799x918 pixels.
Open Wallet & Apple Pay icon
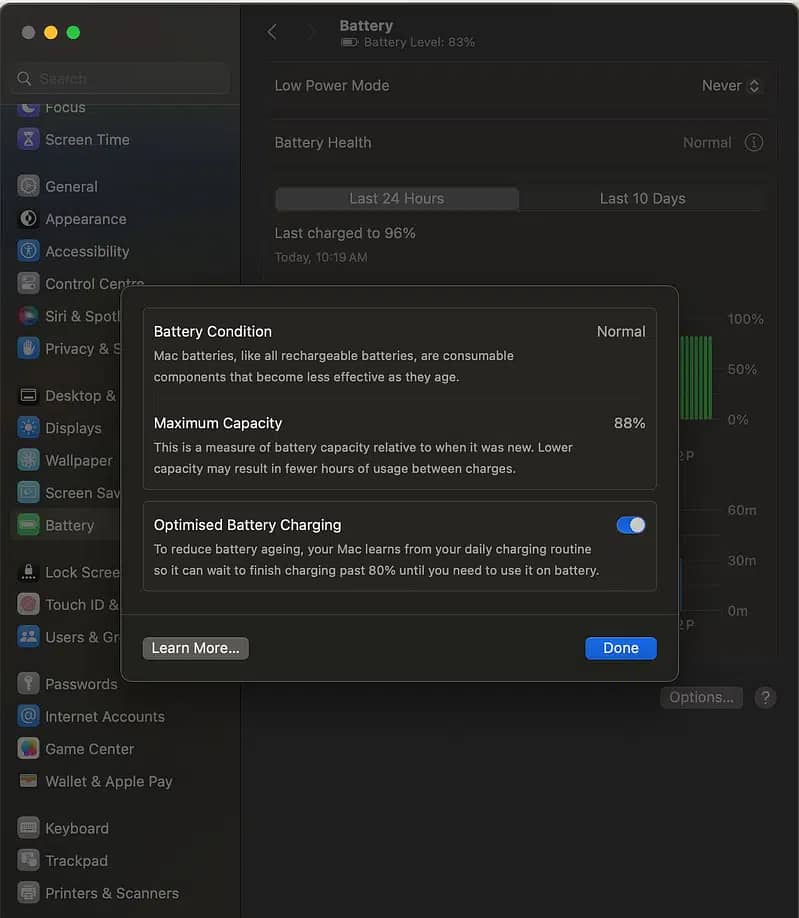28,781
